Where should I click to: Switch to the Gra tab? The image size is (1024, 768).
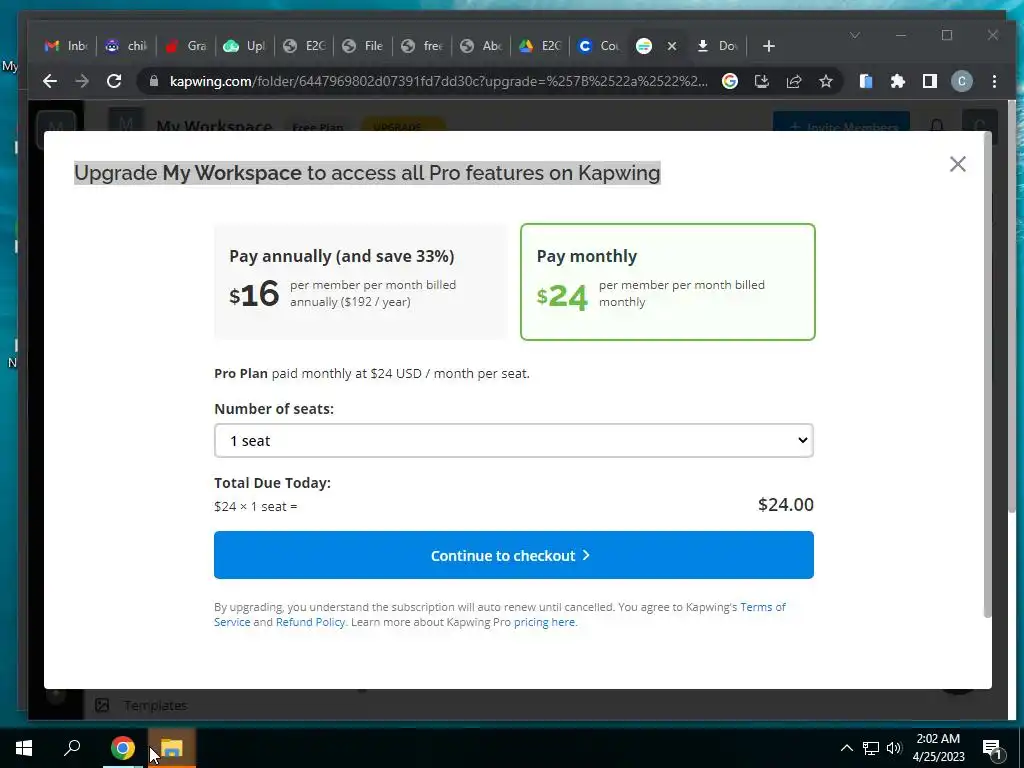coord(185,46)
